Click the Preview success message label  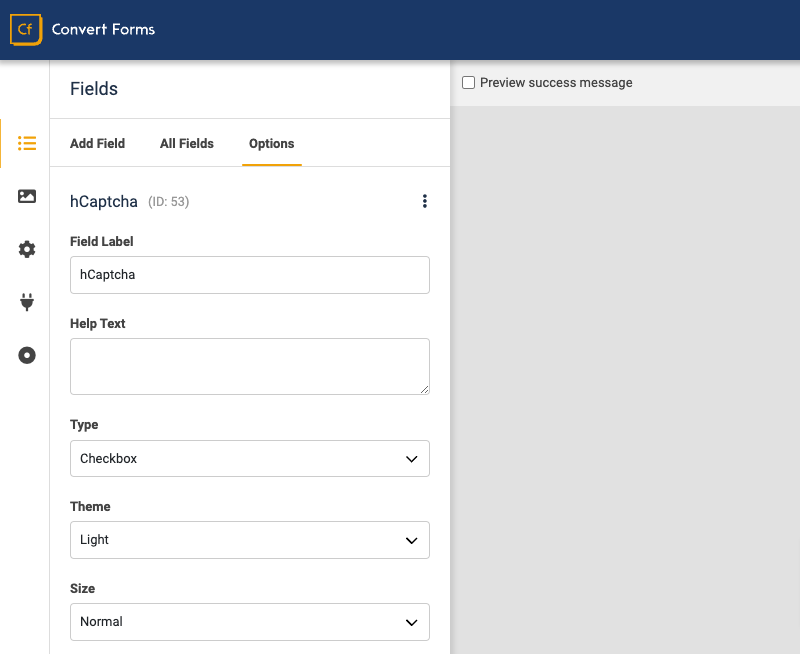click(556, 83)
